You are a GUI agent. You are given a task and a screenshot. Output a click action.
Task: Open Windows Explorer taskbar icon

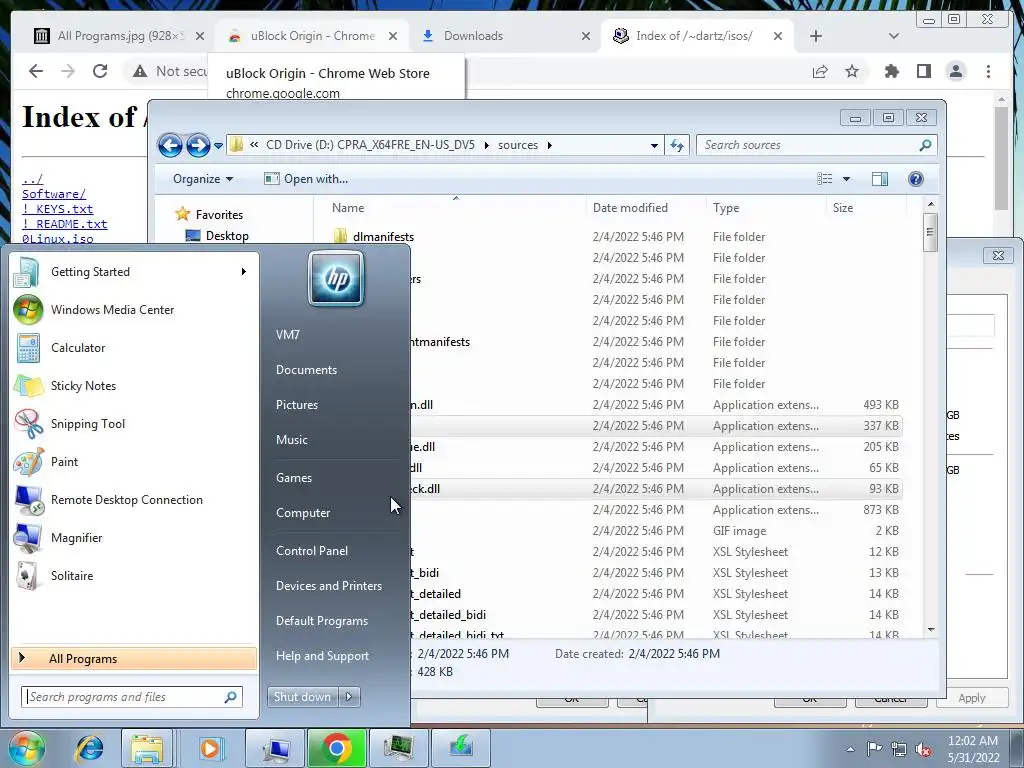pos(147,748)
